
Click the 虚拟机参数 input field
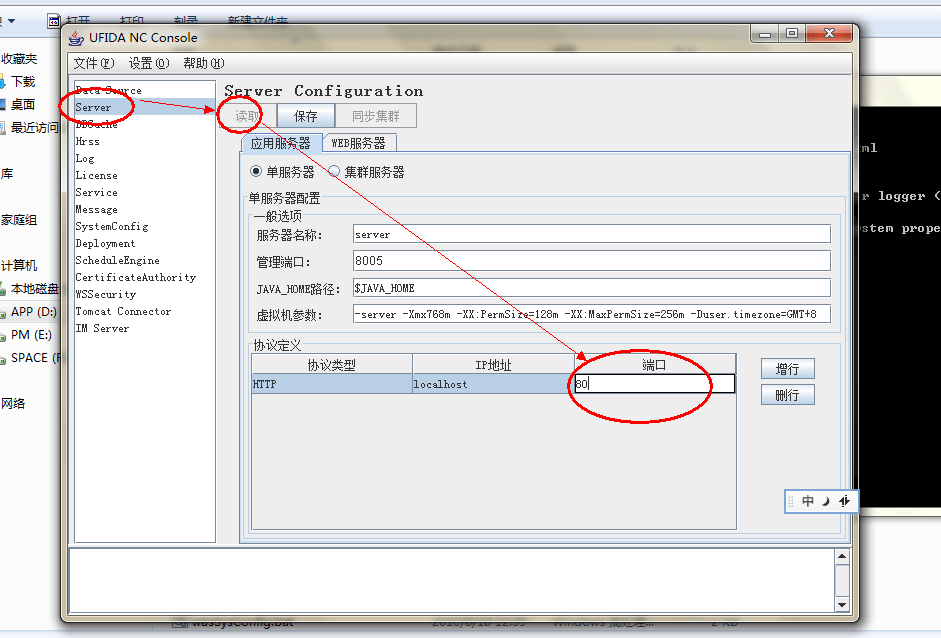click(592, 314)
